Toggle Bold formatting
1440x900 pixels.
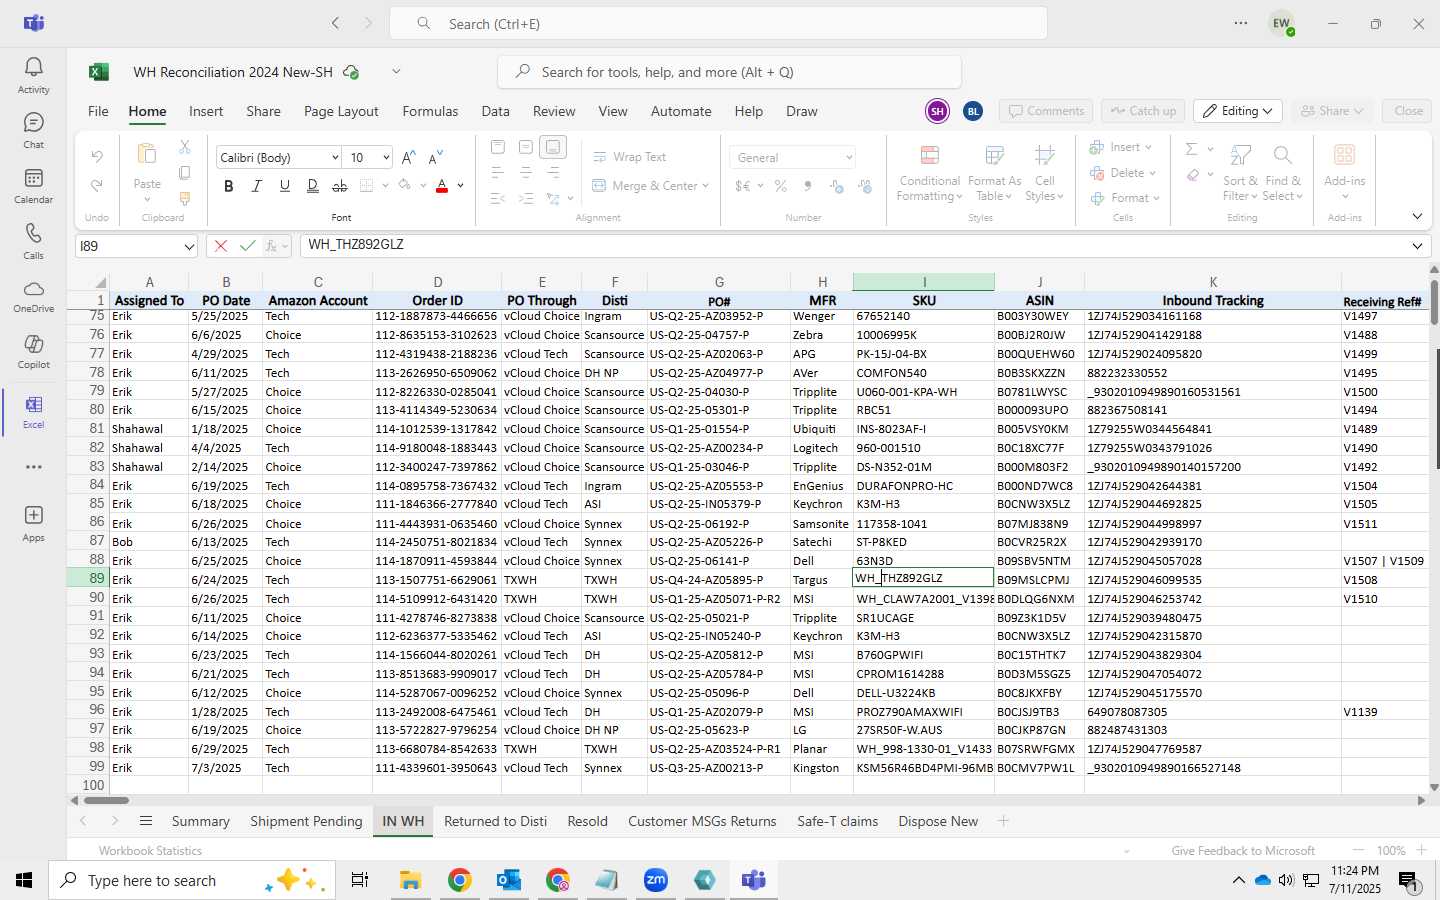pyautogui.click(x=229, y=186)
